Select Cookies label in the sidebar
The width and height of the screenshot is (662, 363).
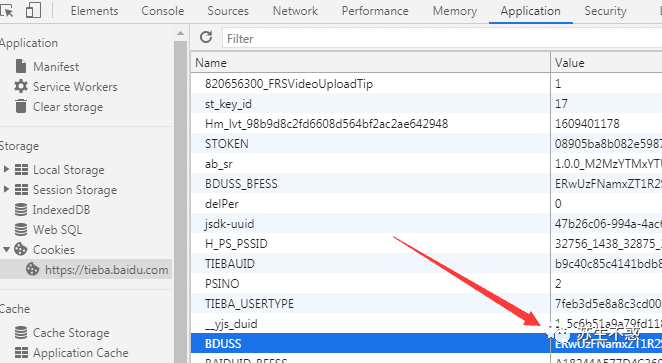[x=54, y=250]
